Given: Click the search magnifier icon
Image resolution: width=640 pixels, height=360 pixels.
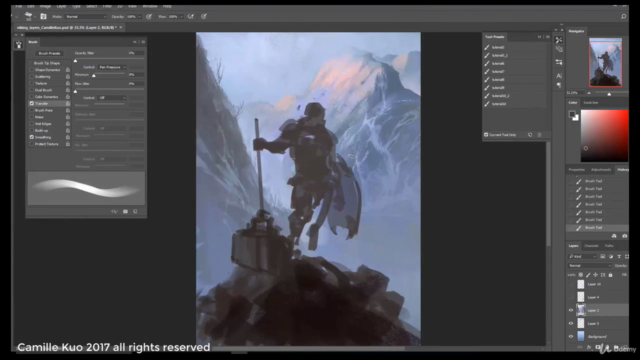Looking at the screenshot, I should point(623,16).
